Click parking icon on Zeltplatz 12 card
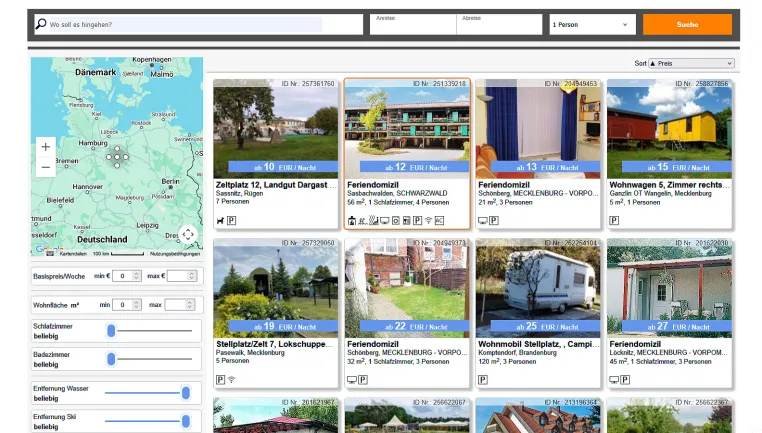 [x=231, y=221]
